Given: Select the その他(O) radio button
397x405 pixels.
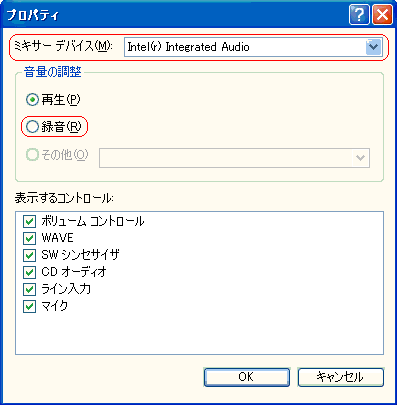Looking at the screenshot, I should (32, 154).
